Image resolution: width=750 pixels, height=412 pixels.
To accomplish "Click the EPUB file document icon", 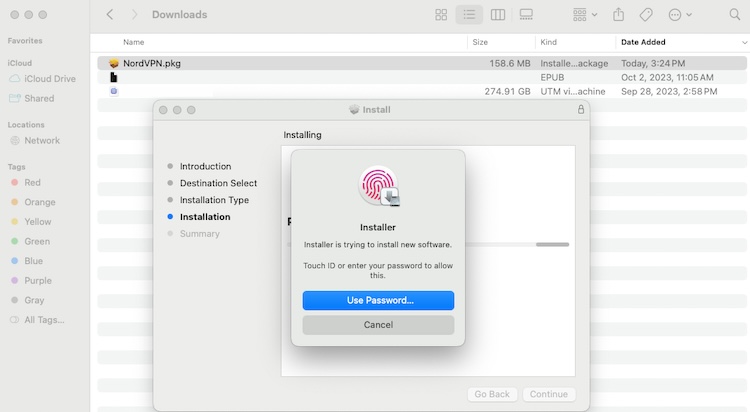I will (113, 77).
